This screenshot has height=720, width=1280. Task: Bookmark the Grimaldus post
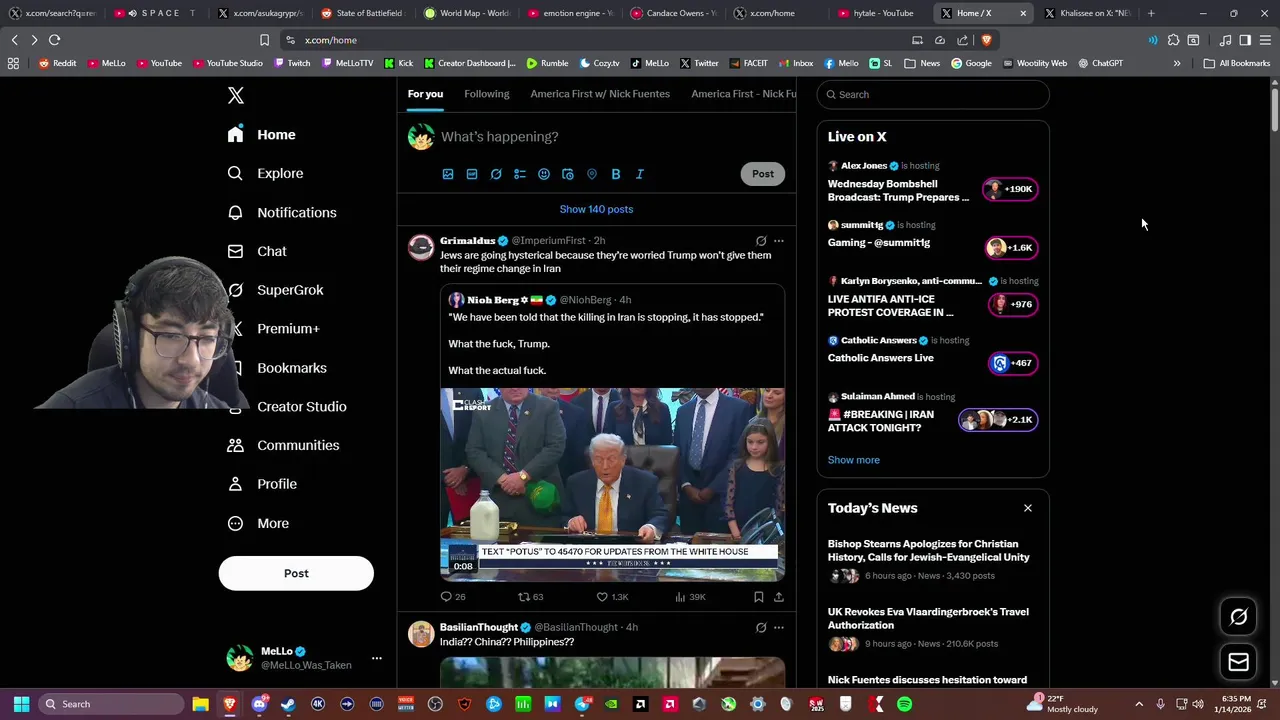pos(759,597)
